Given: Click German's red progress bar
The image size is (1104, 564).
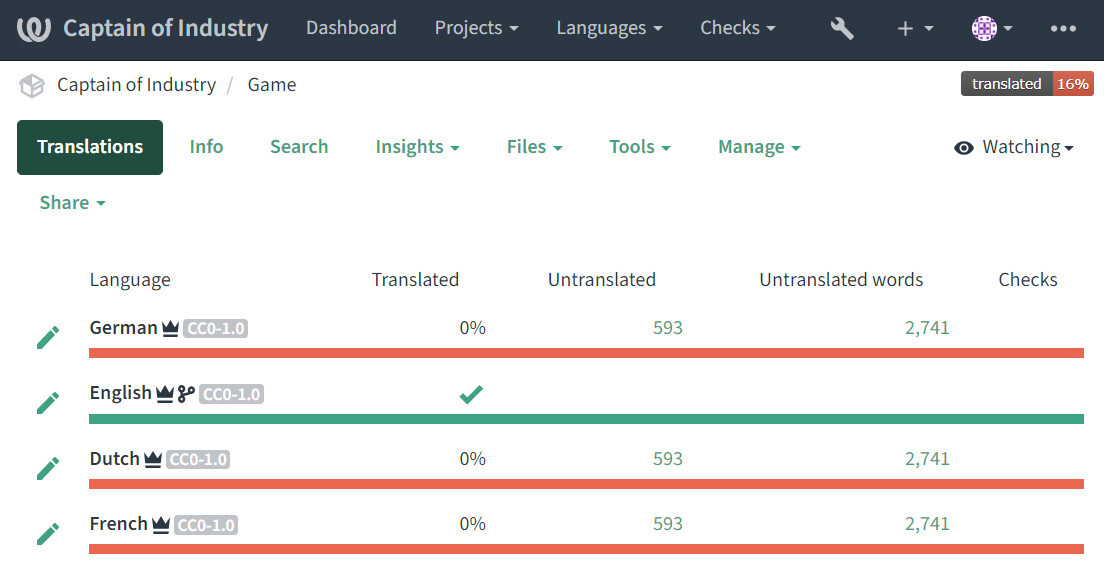Looking at the screenshot, I should tap(586, 353).
